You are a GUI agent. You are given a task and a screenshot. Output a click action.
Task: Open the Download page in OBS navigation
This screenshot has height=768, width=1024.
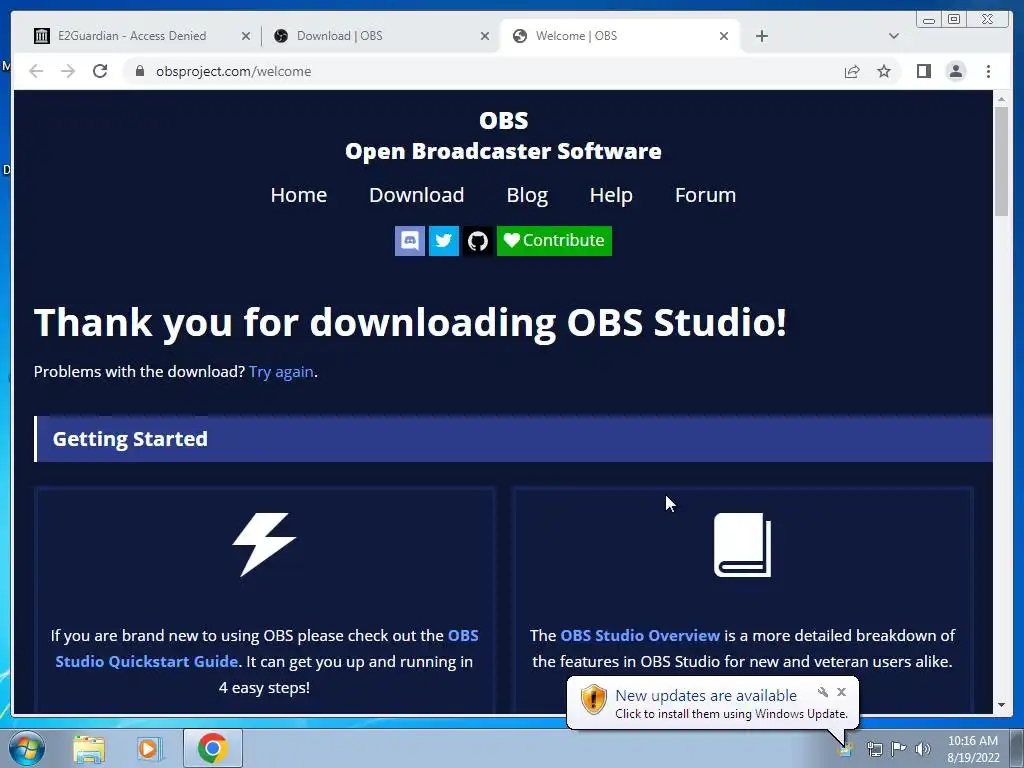tap(417, 195)
